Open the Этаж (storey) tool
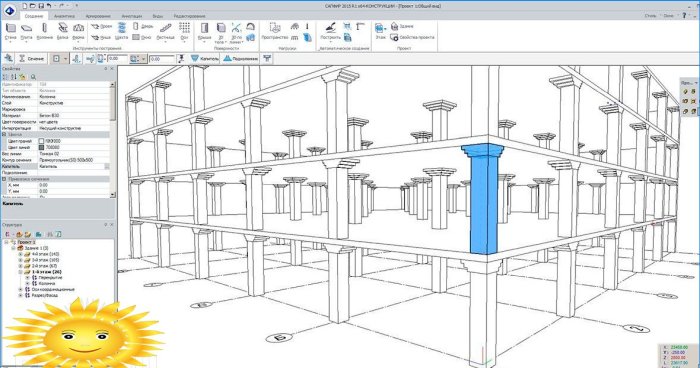This screenshot has width=700, height=368. tap(380, 31)
